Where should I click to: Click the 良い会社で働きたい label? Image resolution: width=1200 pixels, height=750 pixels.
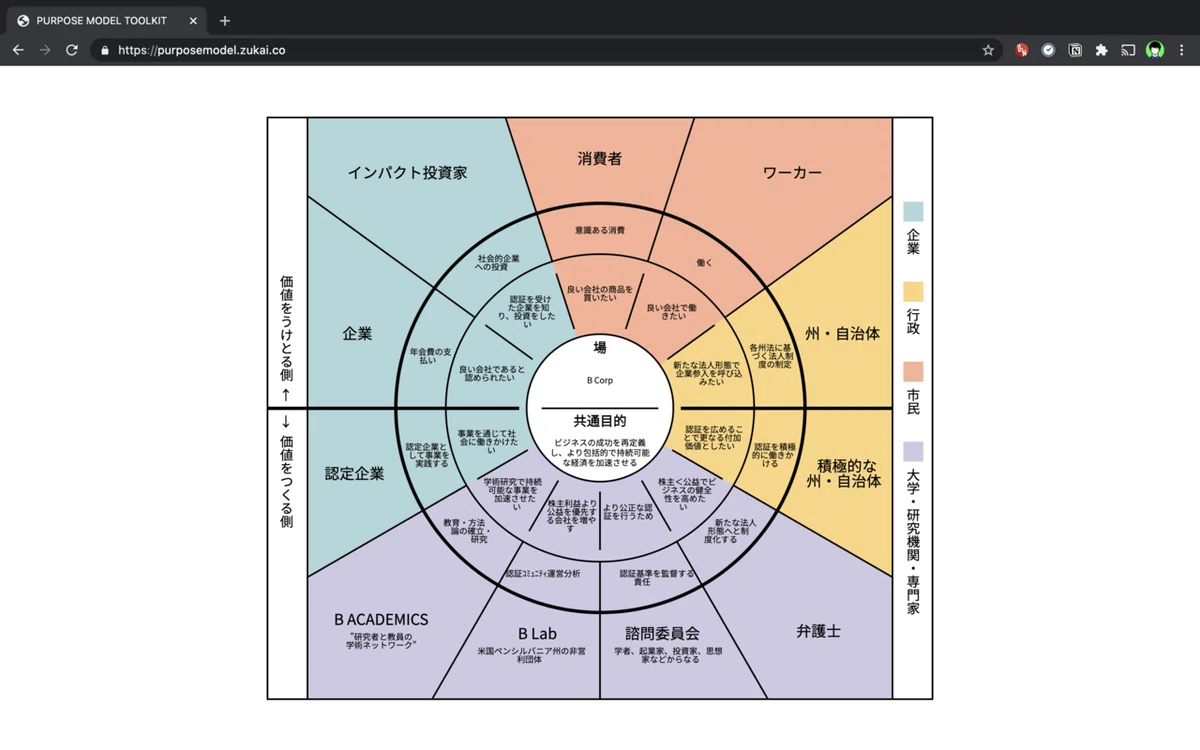point(672,311)
